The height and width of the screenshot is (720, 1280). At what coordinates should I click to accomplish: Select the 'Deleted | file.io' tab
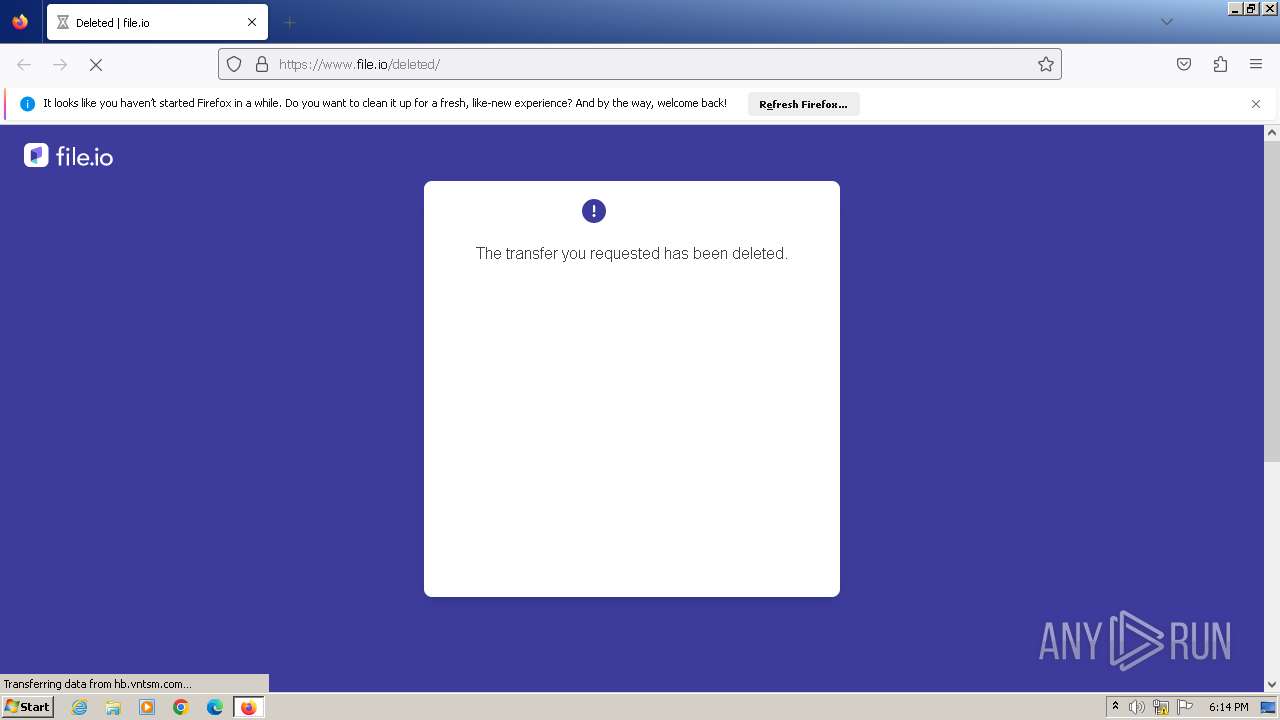click(x=157, y=22)
